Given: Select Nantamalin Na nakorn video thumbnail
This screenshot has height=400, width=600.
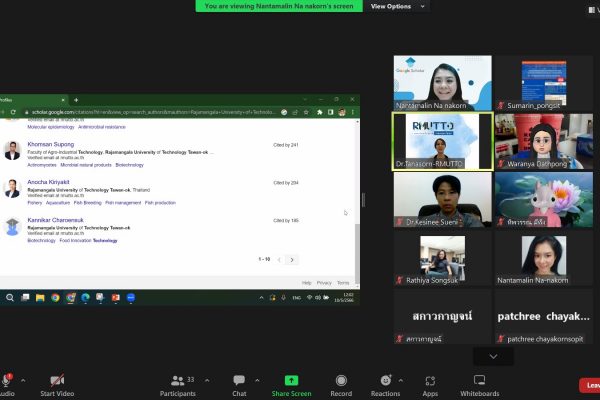Looking at the screenshot, I should coord(443,83).
